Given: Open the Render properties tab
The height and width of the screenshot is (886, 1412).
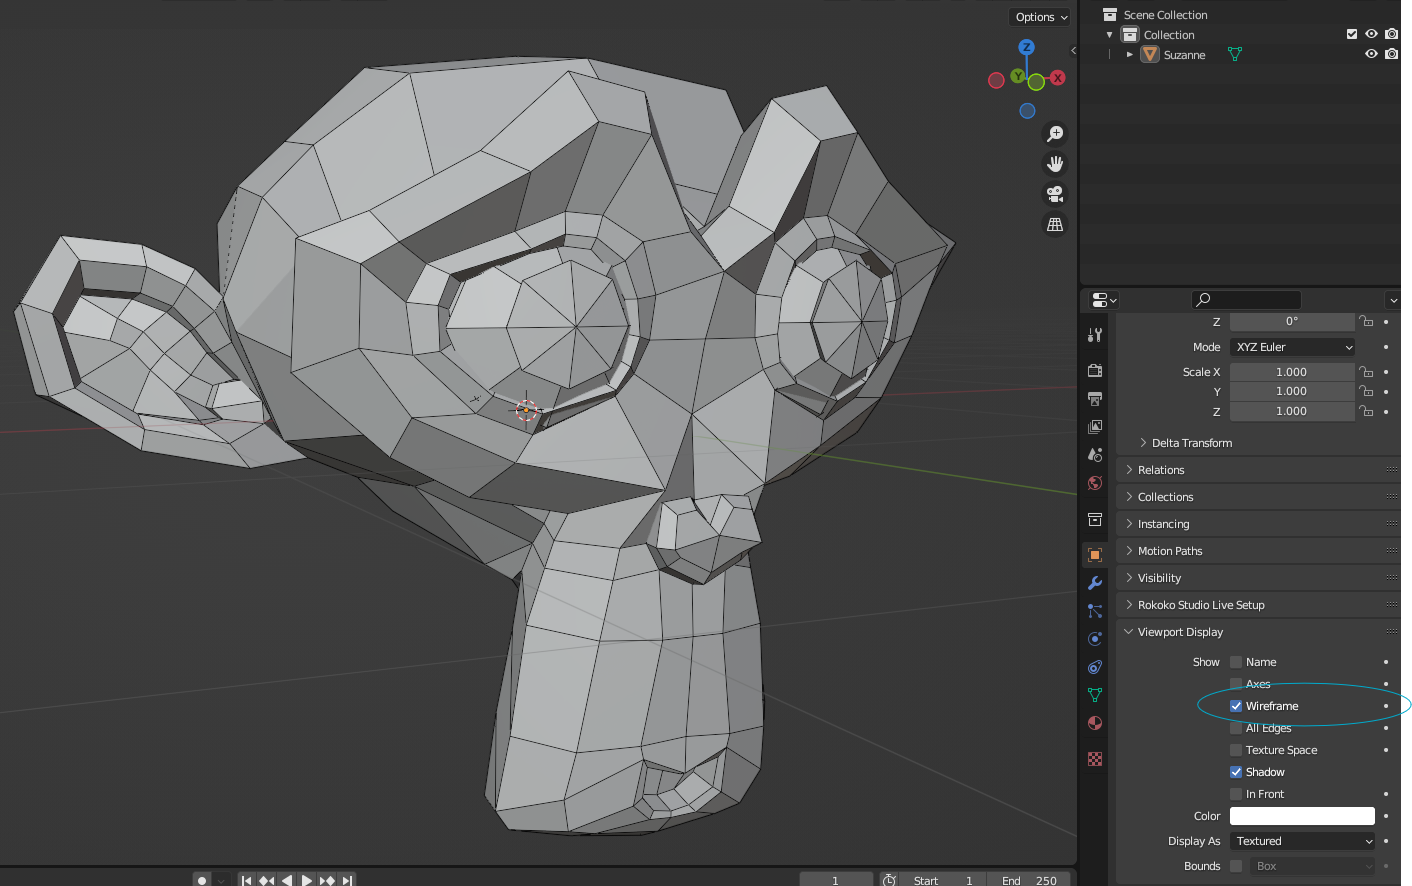Looking at the screenshot, I should point(1094,370).
